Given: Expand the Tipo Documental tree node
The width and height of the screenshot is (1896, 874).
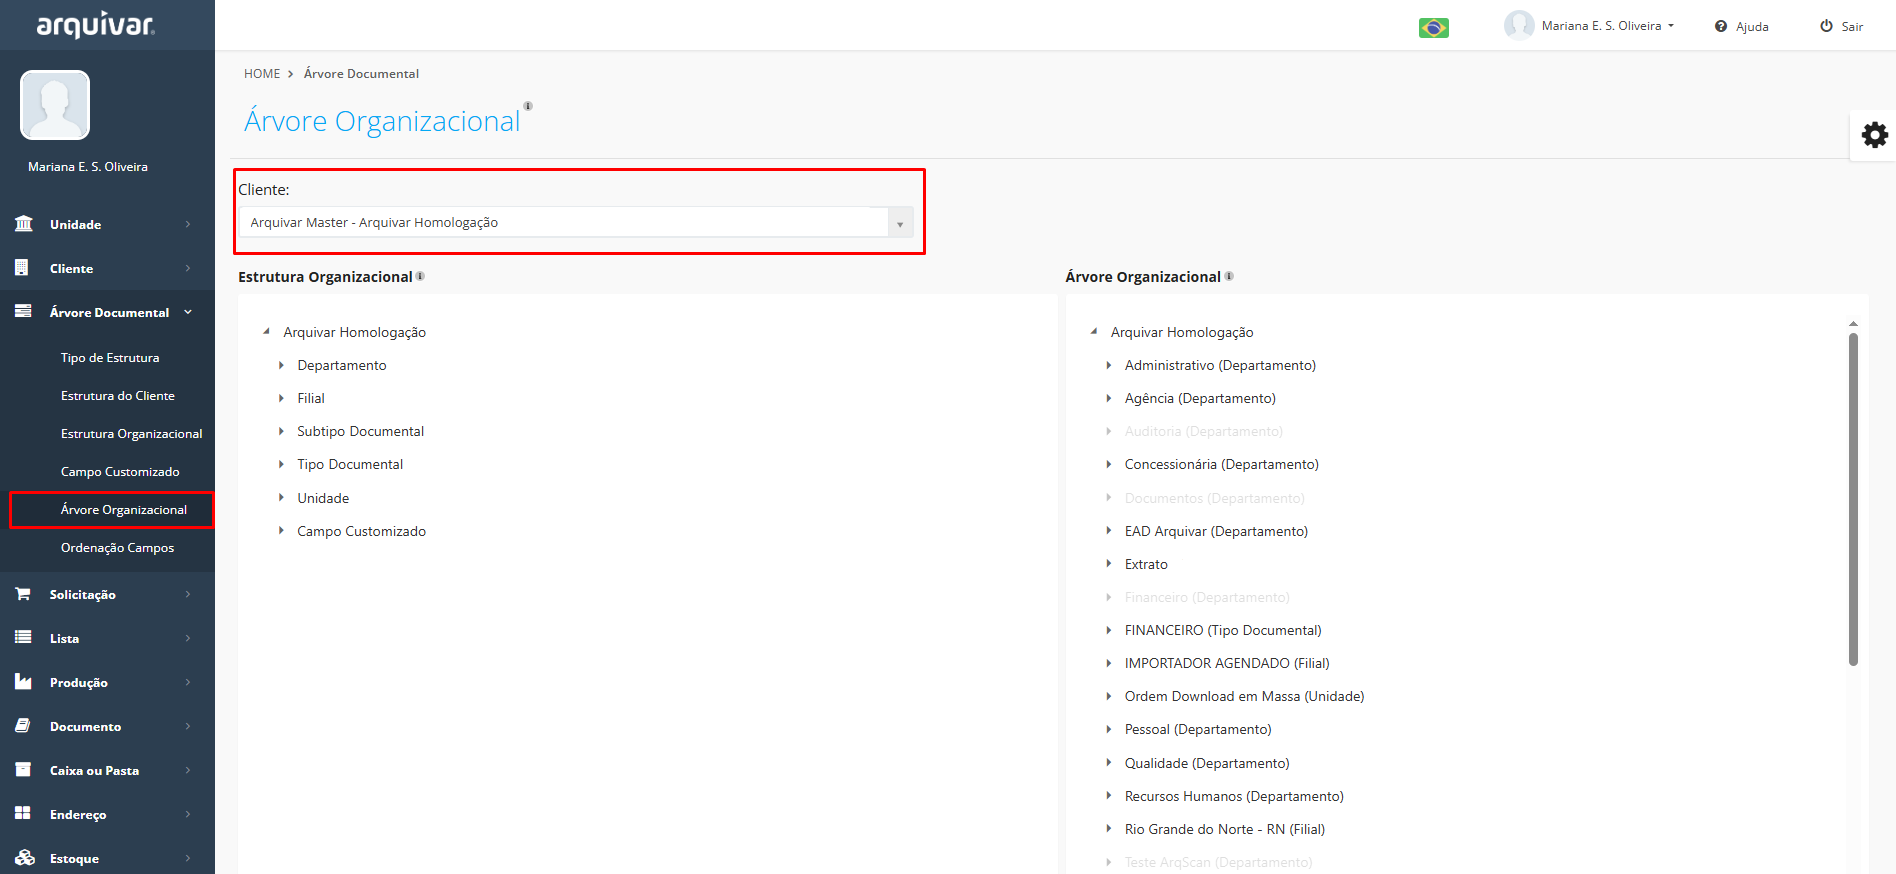Looking at the screenshot, I should pos(281,464).
